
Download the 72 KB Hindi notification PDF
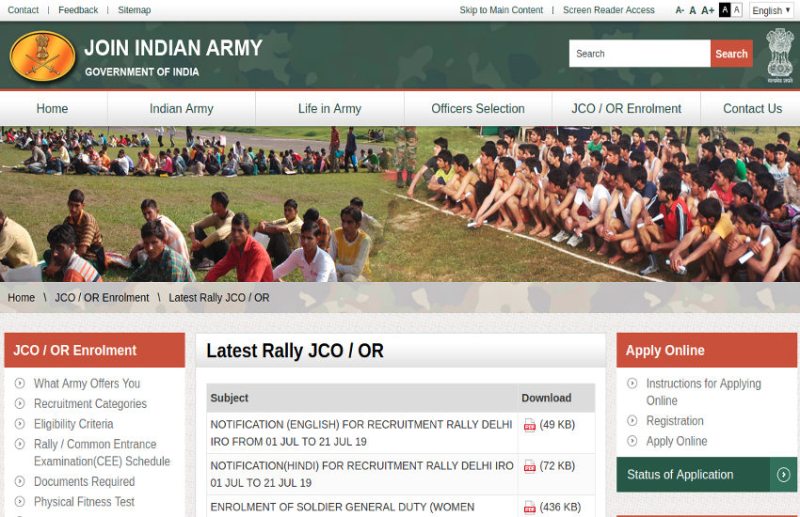tap(530, 466)
